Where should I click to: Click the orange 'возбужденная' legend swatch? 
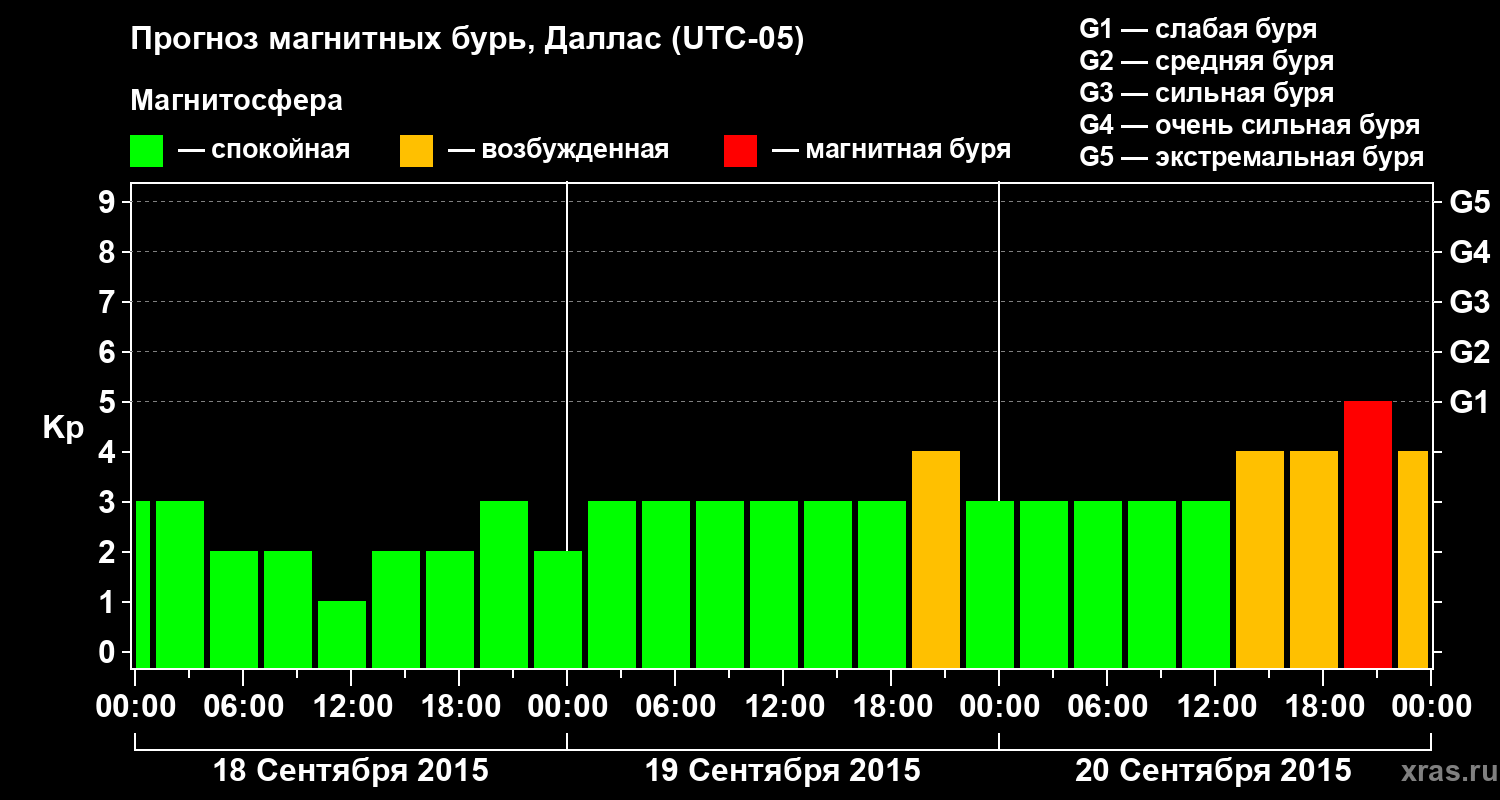click(x=416, y=151)
